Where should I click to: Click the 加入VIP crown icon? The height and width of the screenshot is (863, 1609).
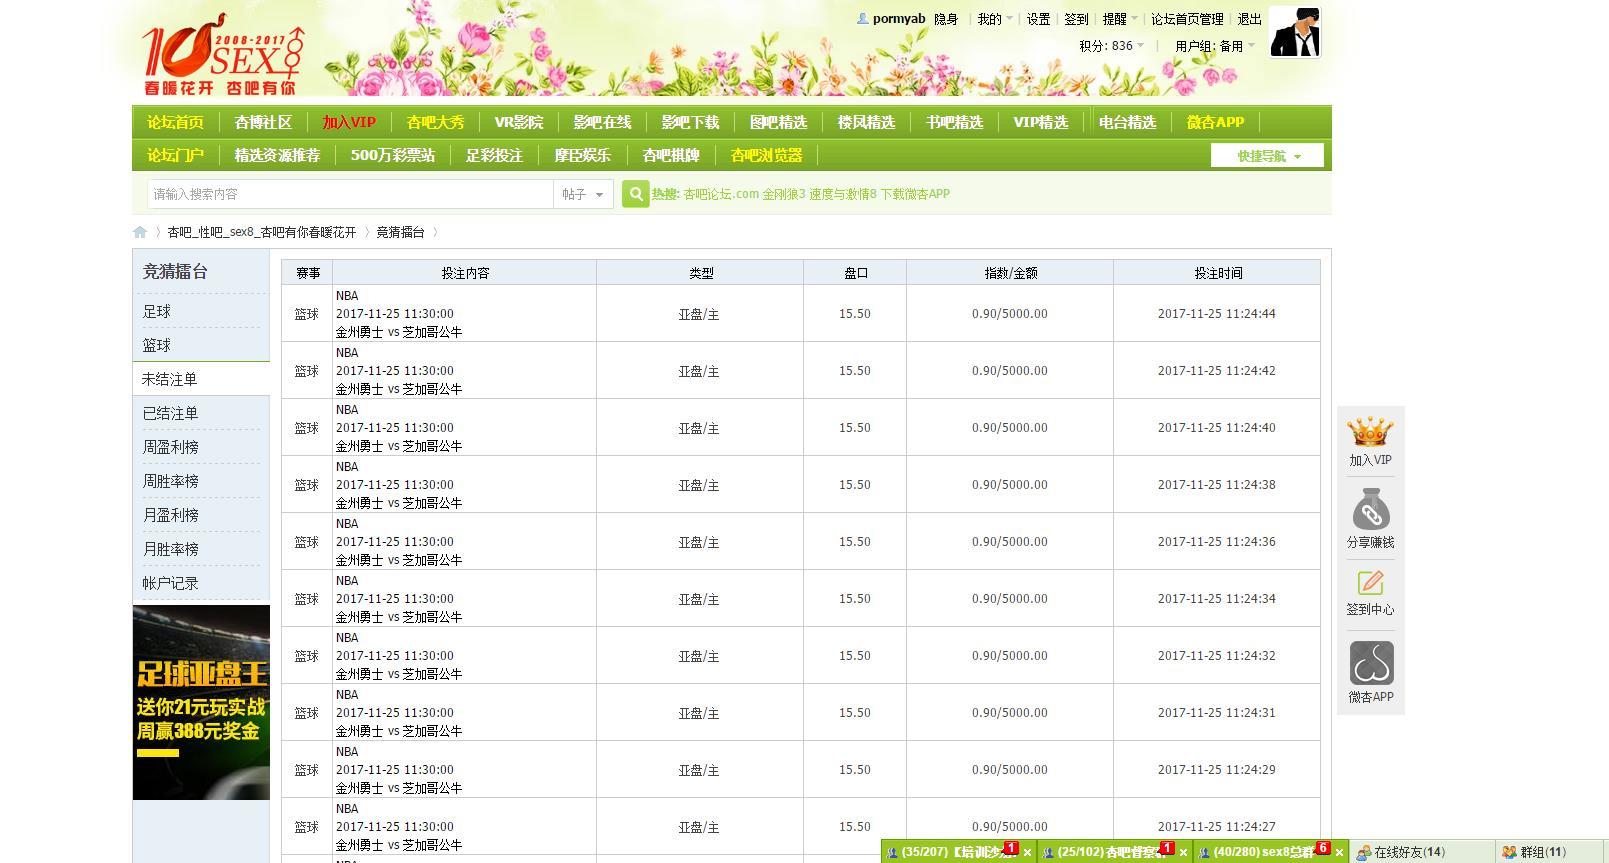coord(1370,433)
